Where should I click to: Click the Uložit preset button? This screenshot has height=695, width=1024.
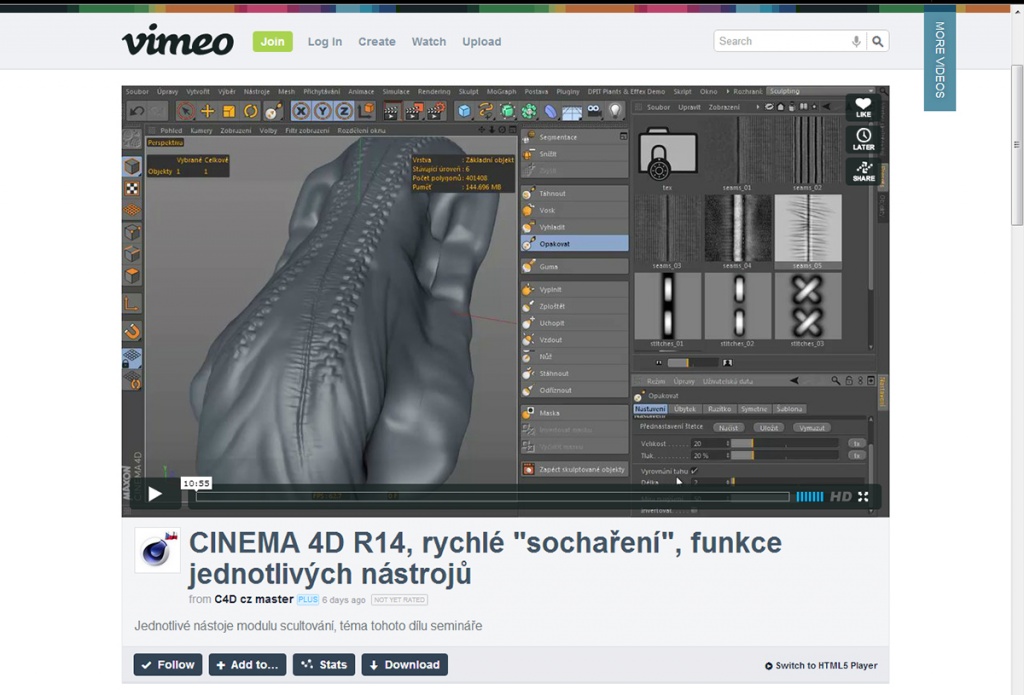[x=769, y=428]
